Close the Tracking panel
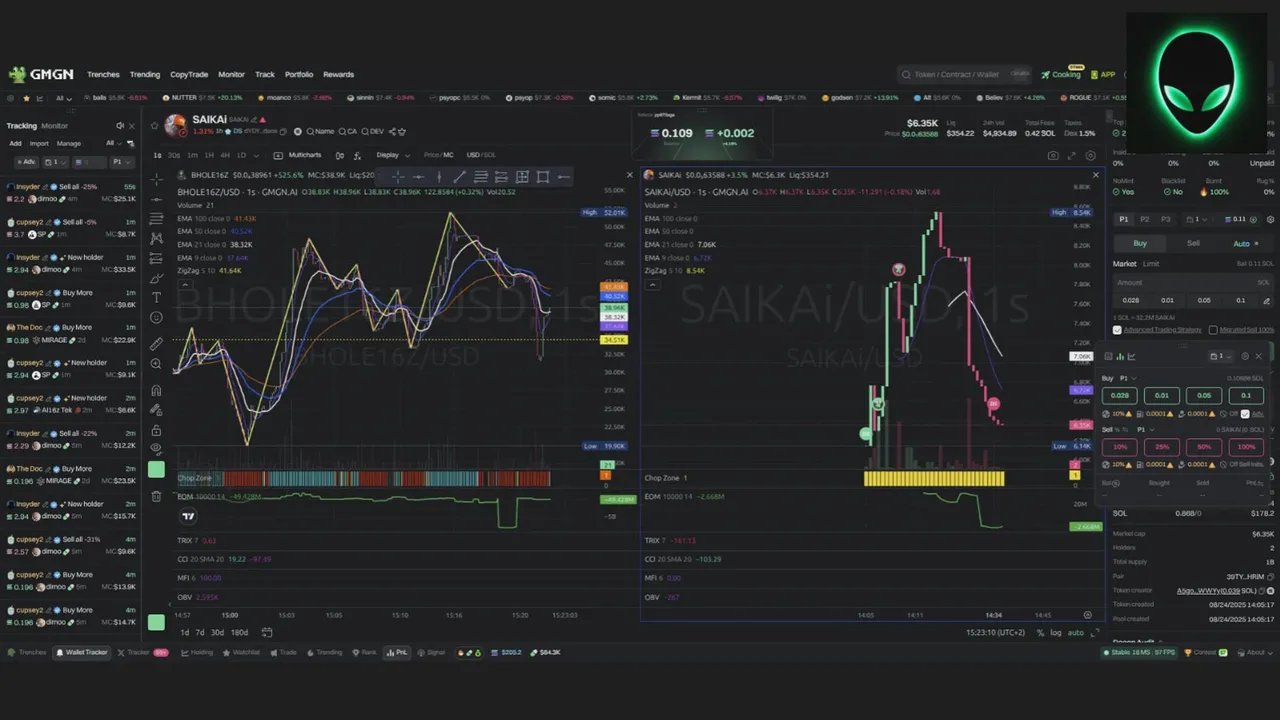This screenshot has height=720, width=1280. (131, 126)
